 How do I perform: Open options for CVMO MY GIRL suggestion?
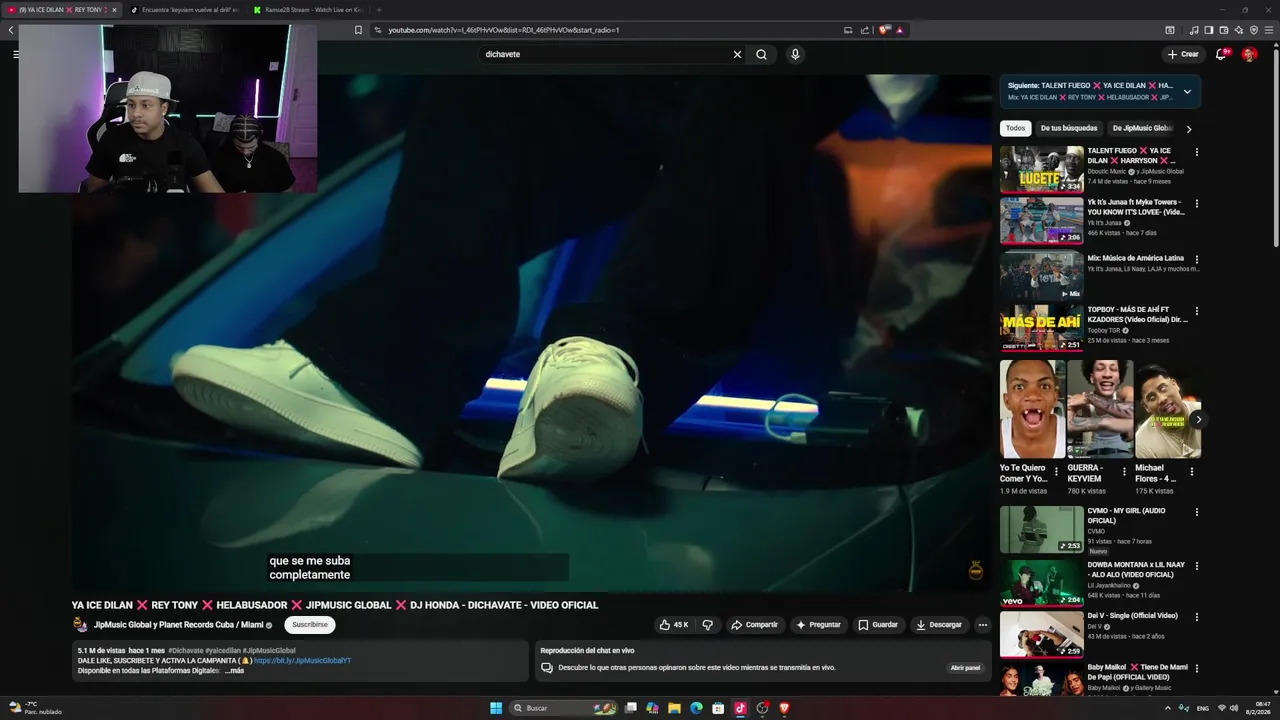(x=1196, y=512)
